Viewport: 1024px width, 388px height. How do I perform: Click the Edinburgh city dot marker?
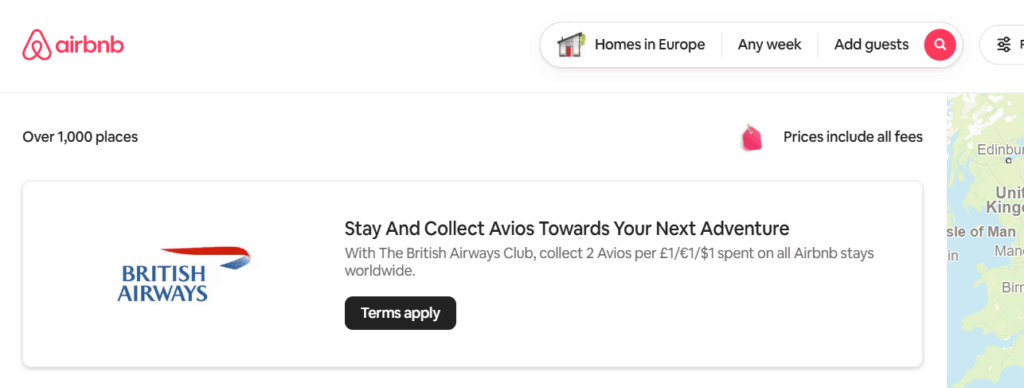tap(1009, 160)
